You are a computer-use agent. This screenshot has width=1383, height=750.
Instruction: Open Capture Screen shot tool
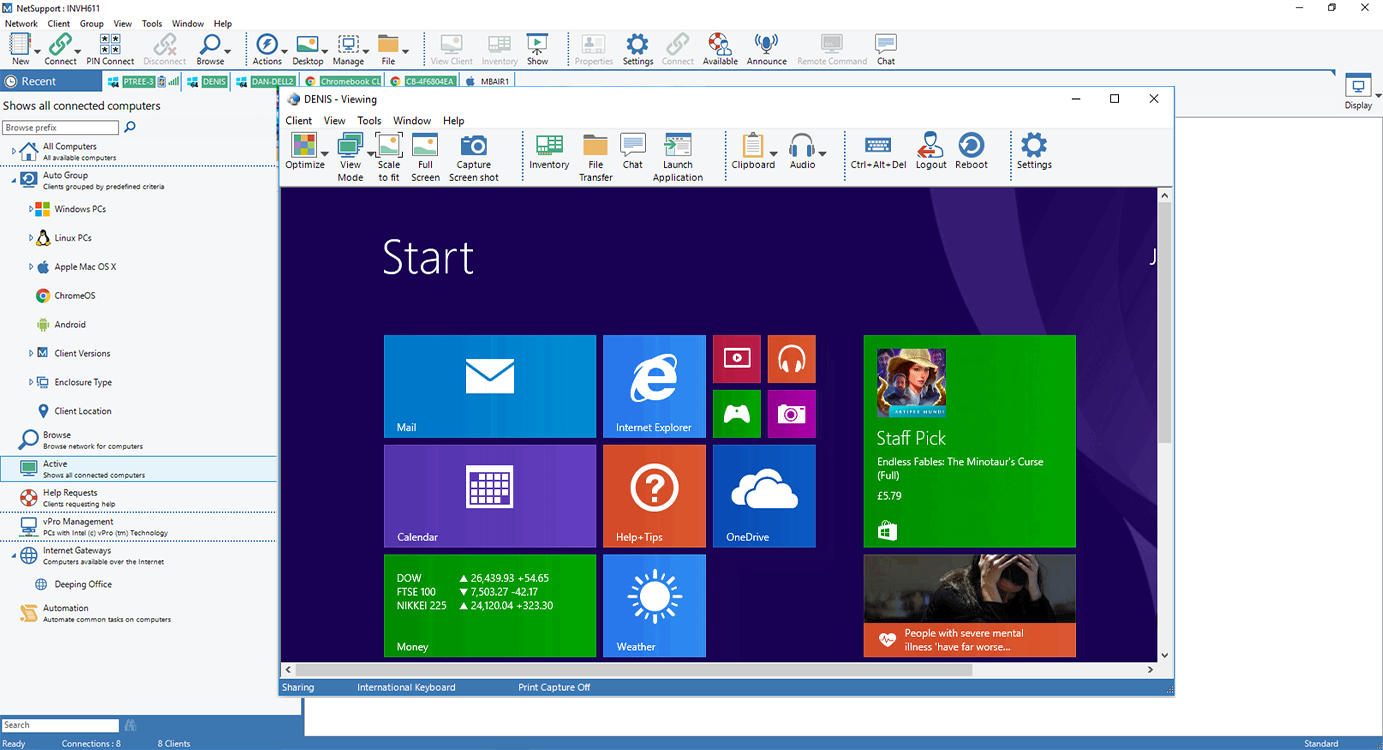473,146
